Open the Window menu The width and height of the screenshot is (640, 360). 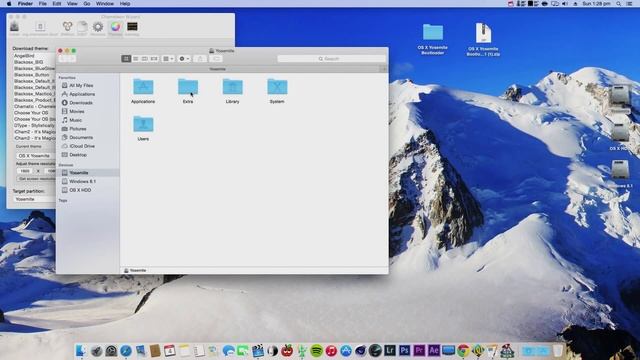click(x=105, y=4)
